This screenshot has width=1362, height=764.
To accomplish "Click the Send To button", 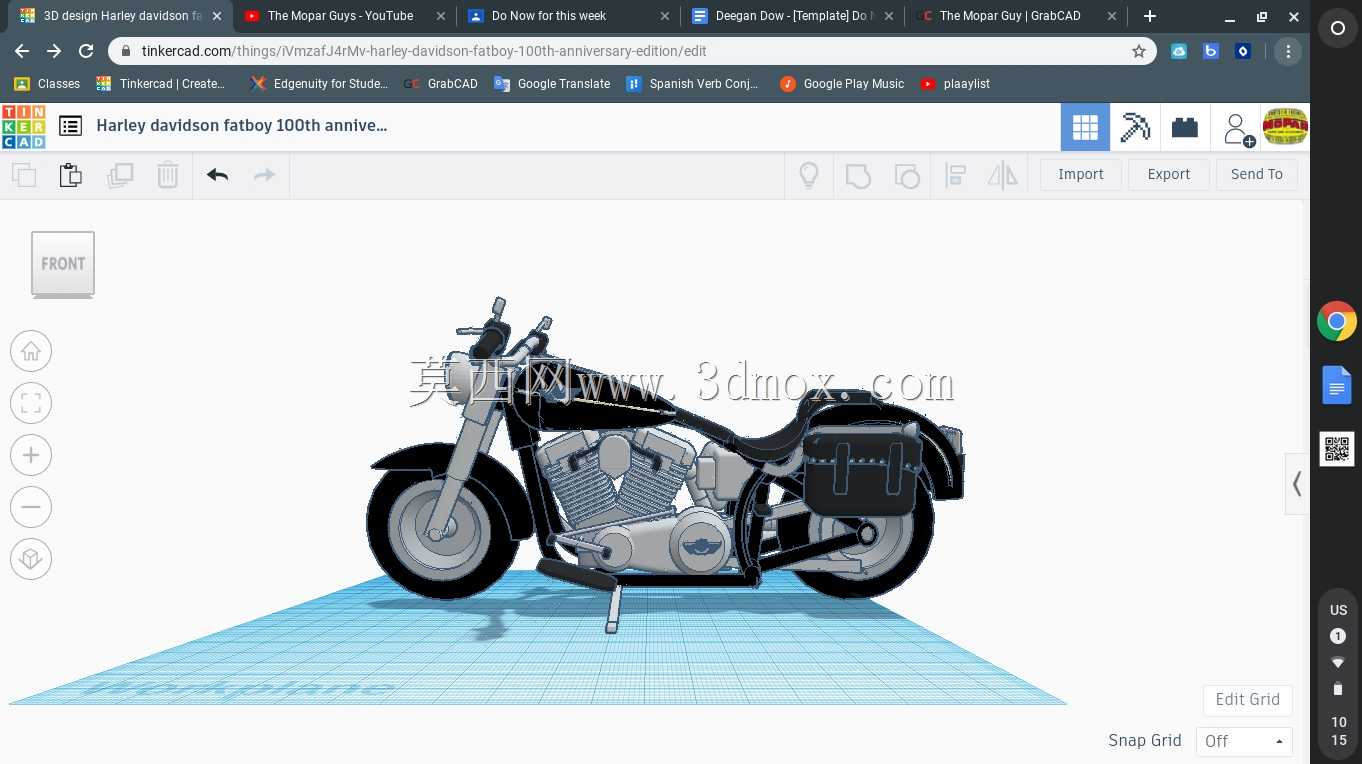I will [1257, 174].
